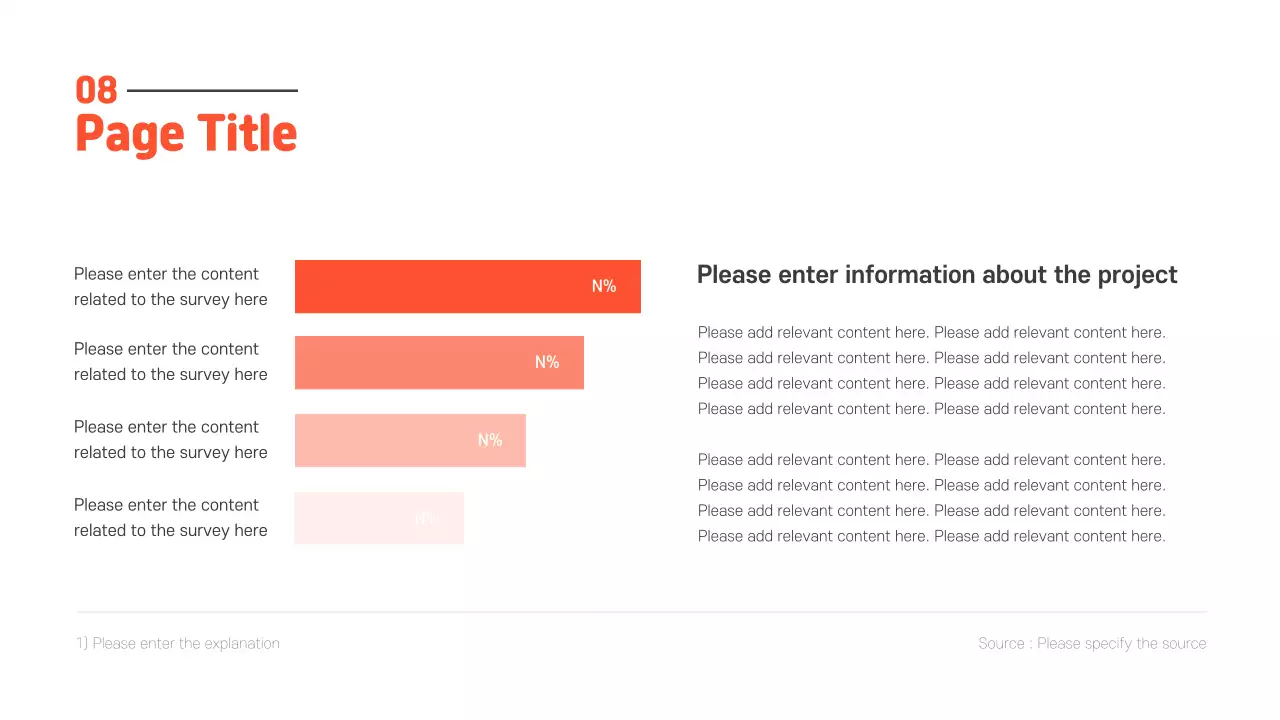The width and height of the screenshot is (1280, 720).
Task: Select the third survey label text
Action: point(171,440)
